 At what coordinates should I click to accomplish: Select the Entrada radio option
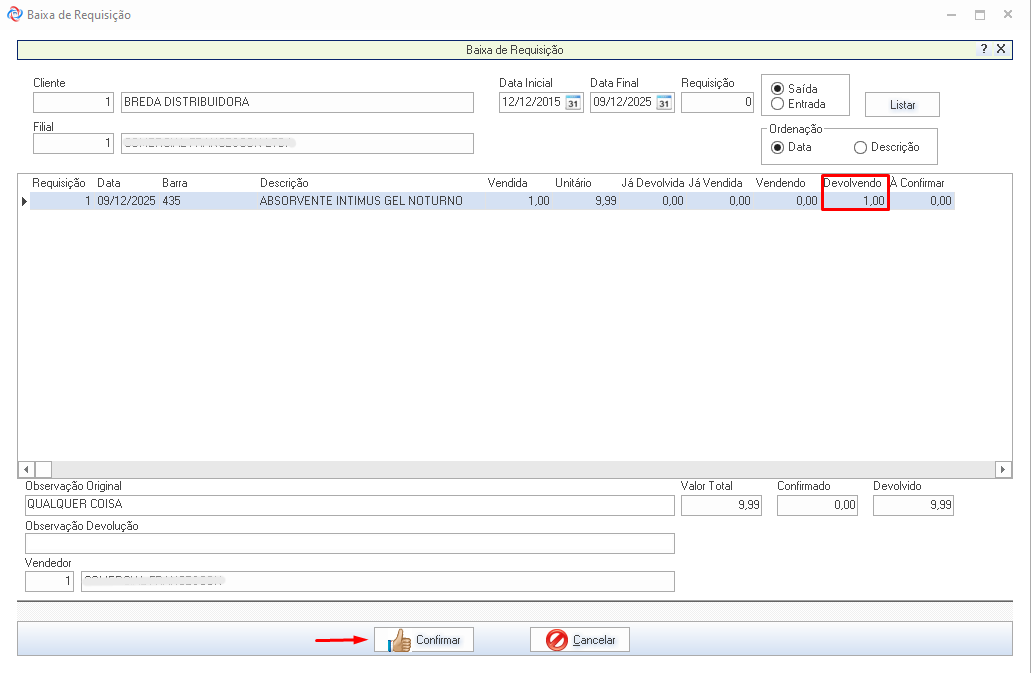click(777, 104)
